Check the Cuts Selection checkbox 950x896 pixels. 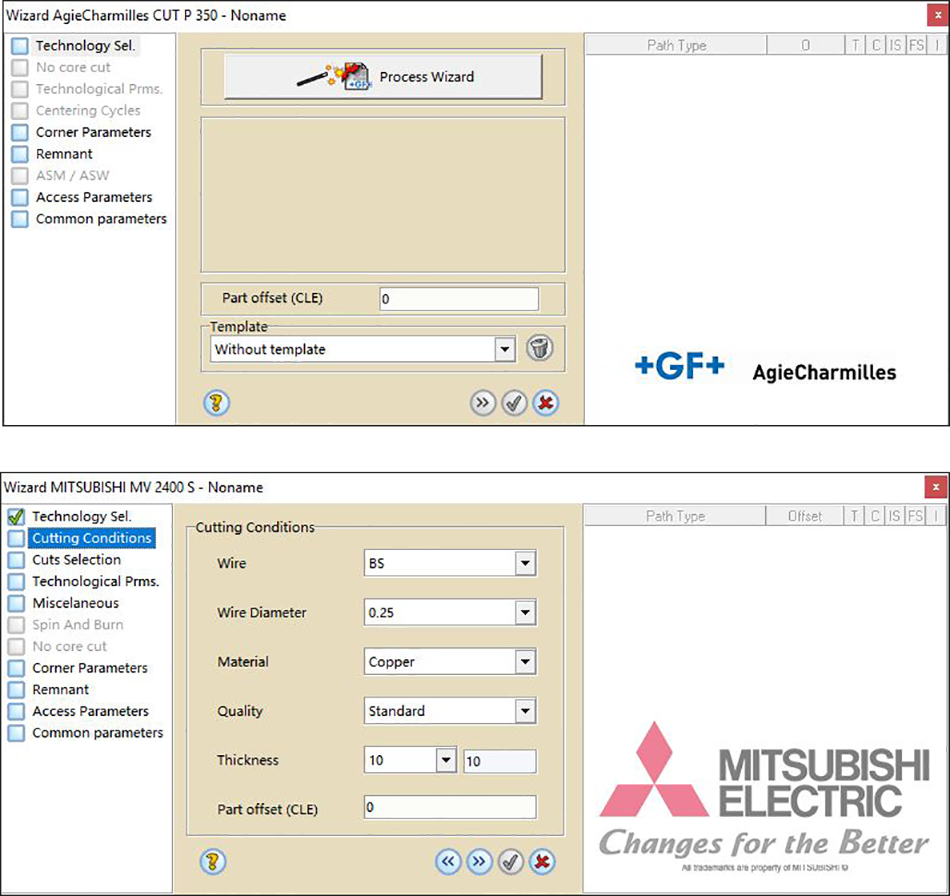pos(15,560)
